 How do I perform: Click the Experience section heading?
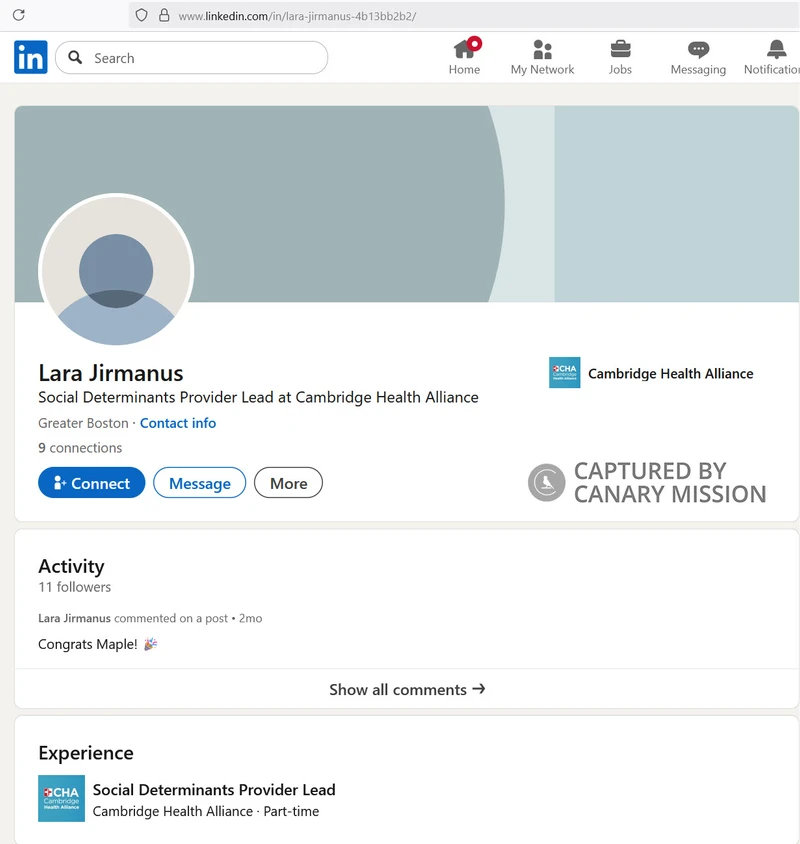(86, 753)
